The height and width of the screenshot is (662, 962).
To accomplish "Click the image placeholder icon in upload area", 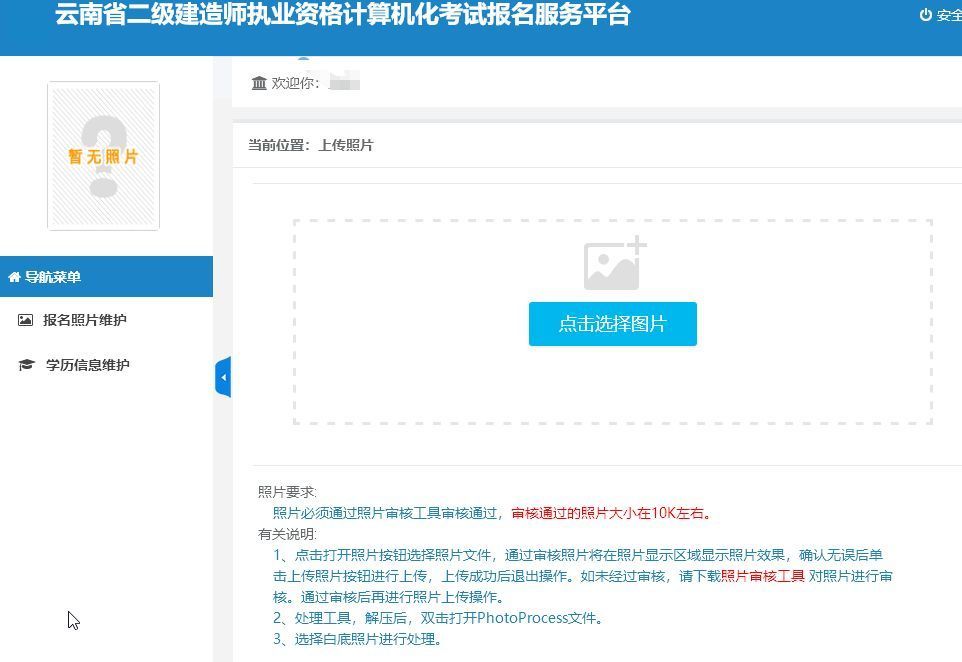I will (615, 263).
